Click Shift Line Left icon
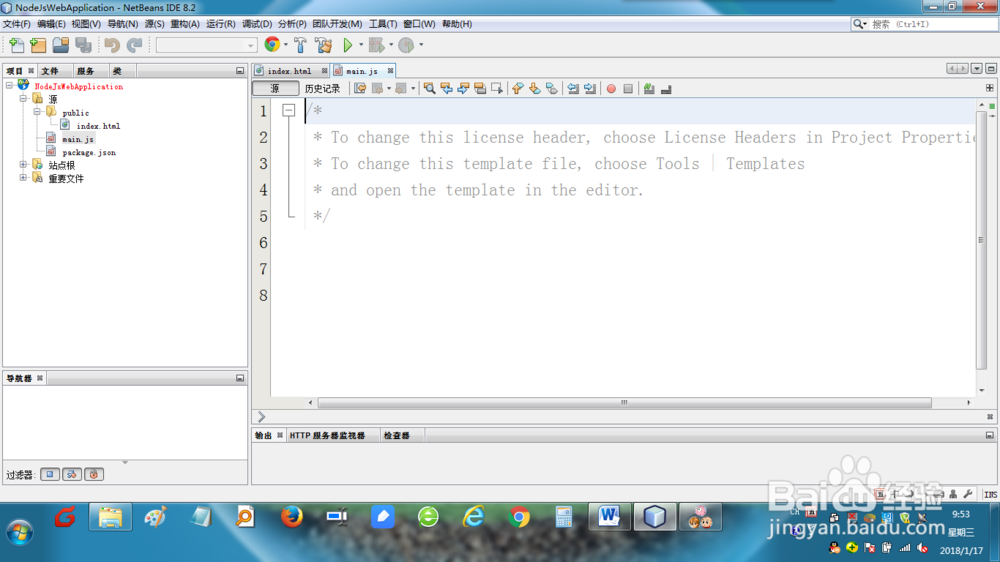1000x562 pixels. point(573,89)
